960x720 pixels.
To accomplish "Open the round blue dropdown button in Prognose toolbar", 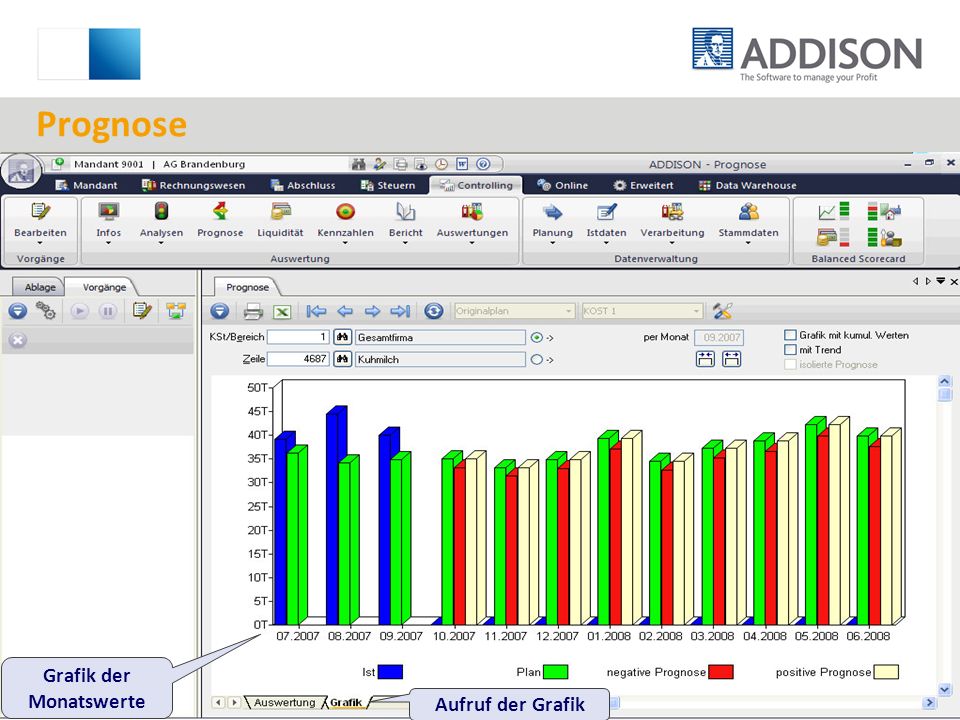I will click(x=220, y=311).
